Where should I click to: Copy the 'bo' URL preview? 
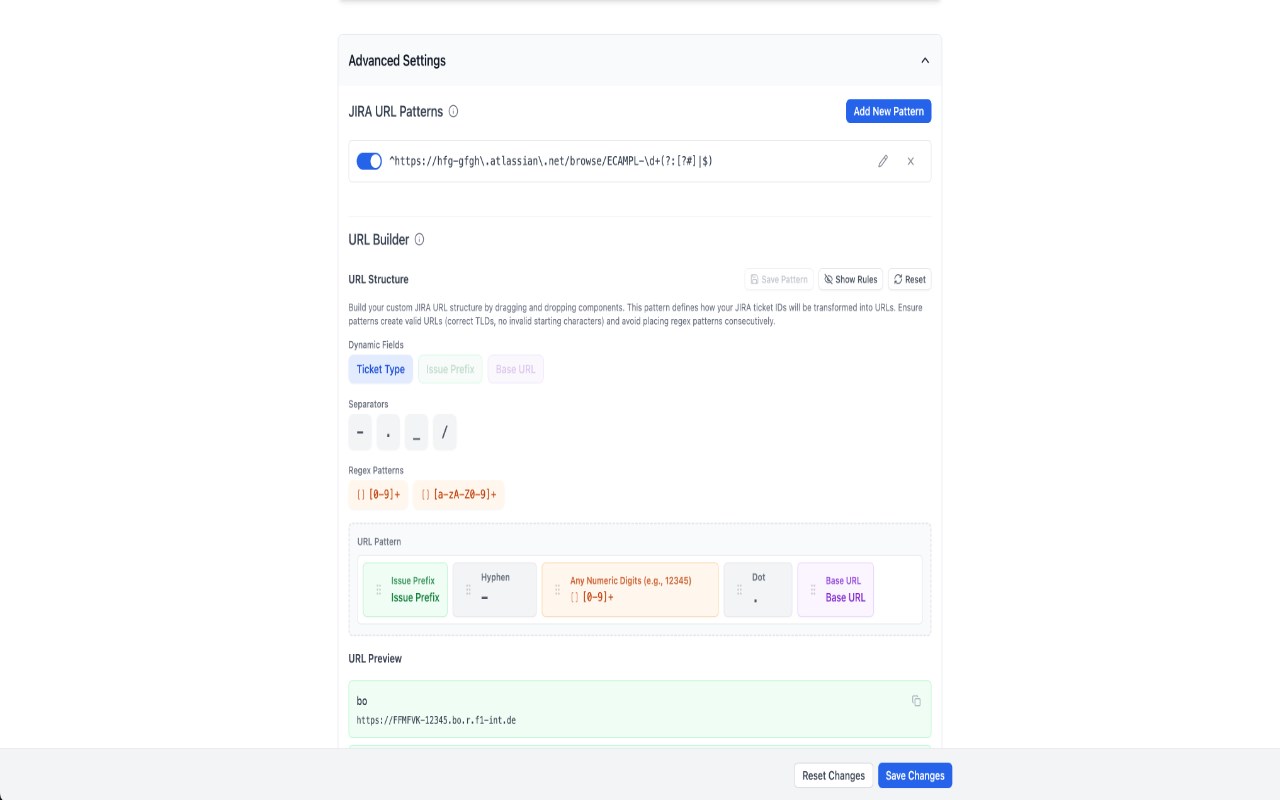click(x=916, y=701)
